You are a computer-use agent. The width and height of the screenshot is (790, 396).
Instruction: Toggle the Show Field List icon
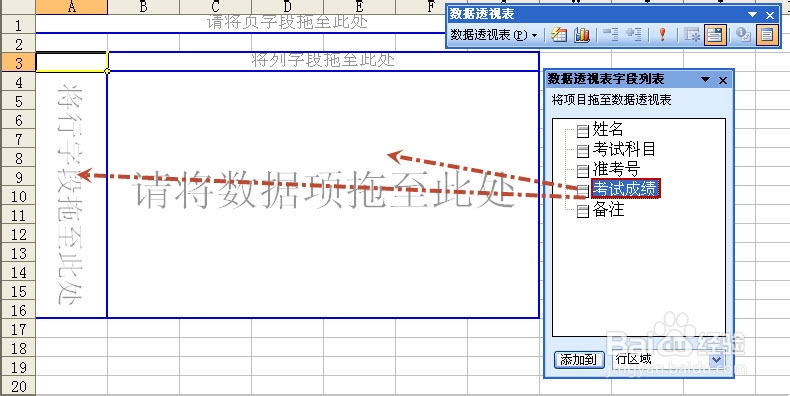[x=767, y=35]
